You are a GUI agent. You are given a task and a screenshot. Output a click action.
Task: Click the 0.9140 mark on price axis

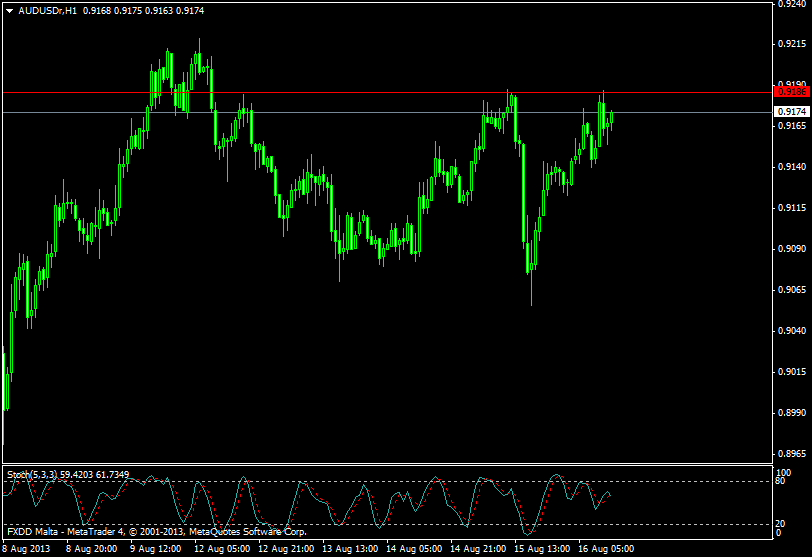[x=791, y=167]
